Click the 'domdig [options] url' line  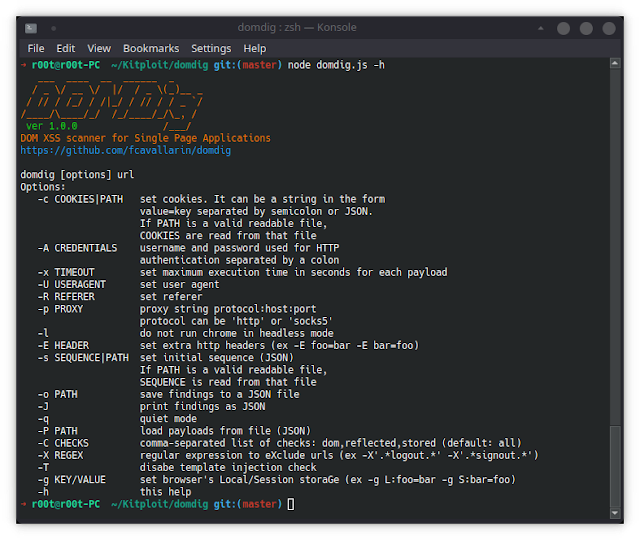pos(77,175)
